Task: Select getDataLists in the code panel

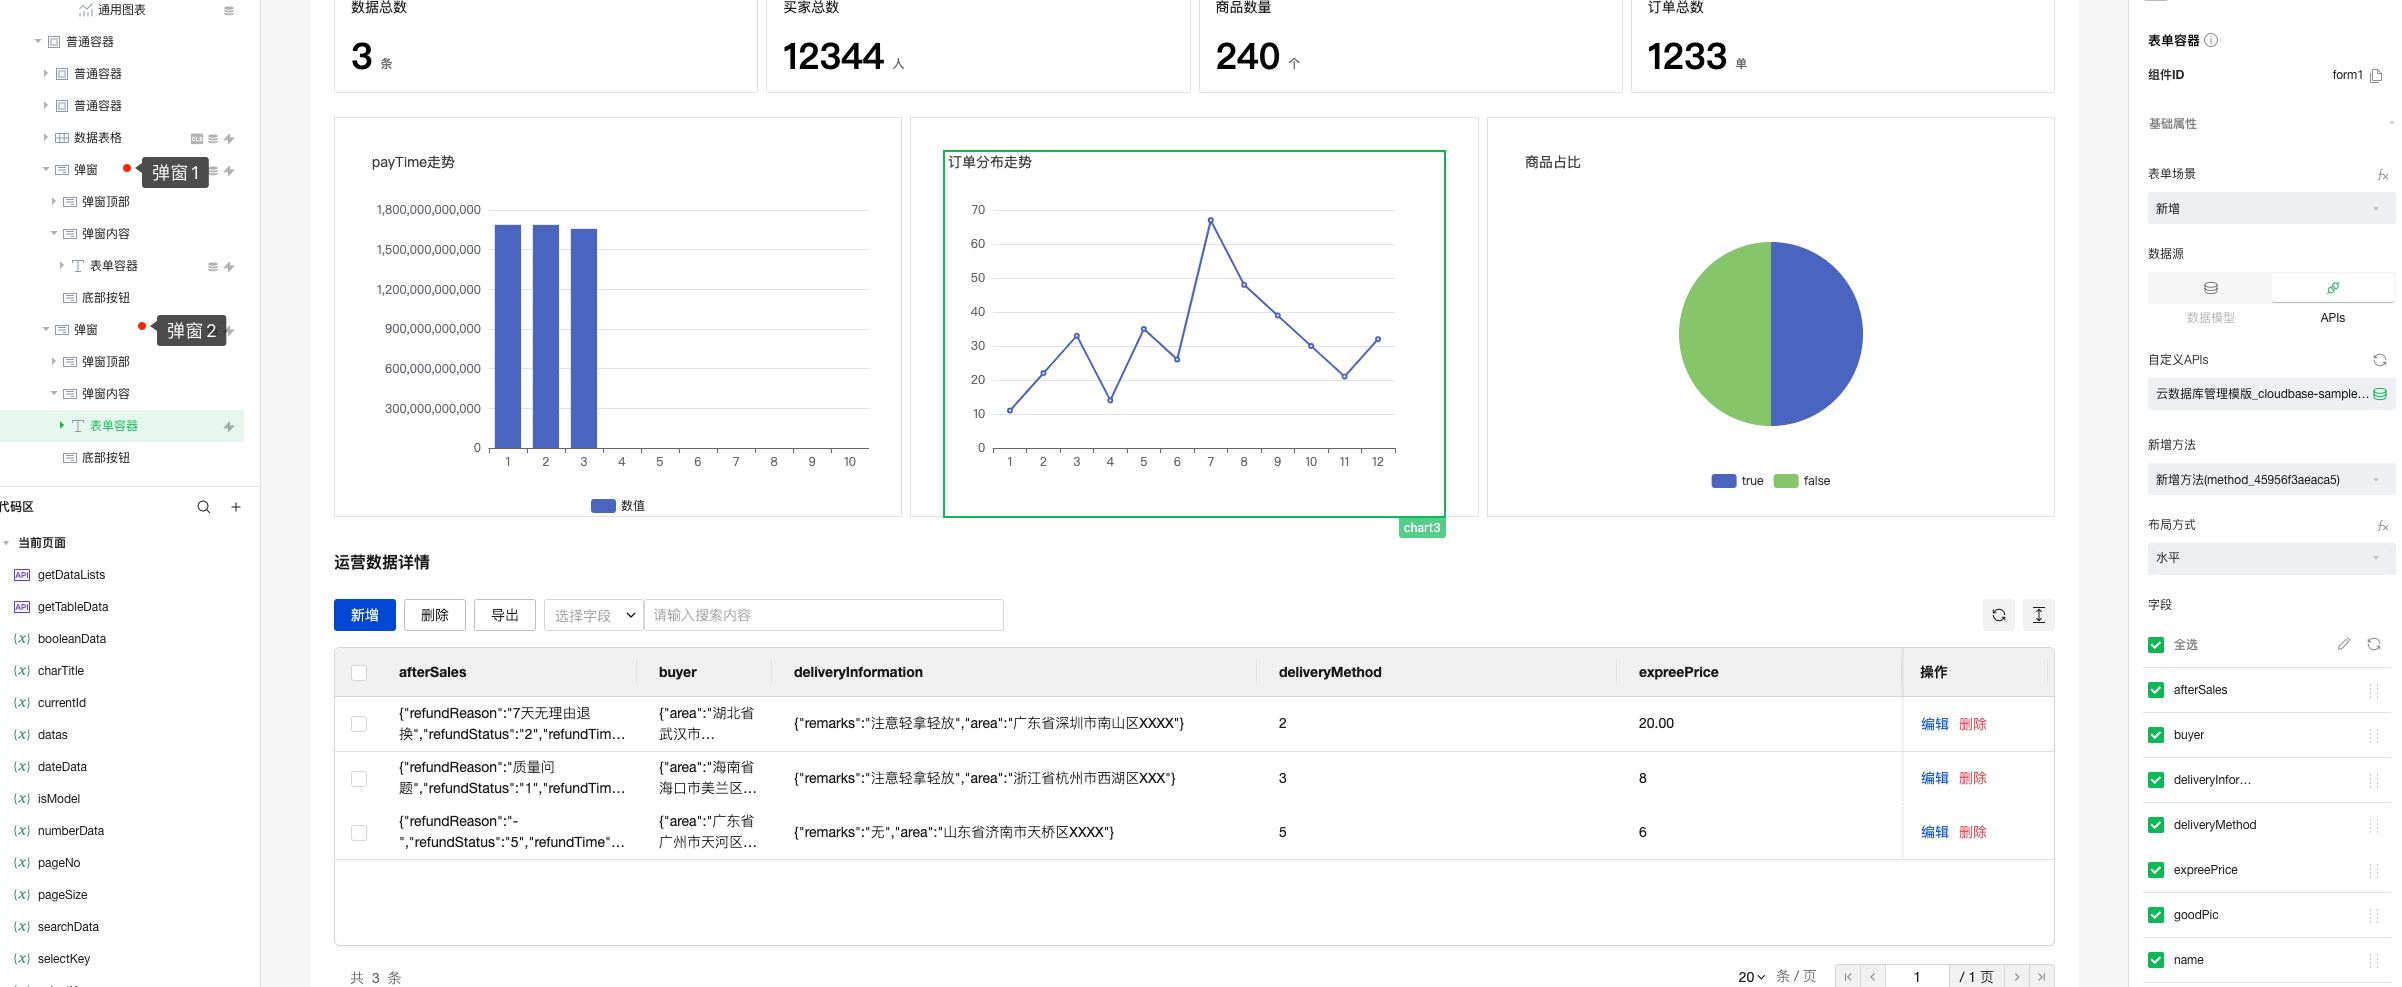Action: 71,575
